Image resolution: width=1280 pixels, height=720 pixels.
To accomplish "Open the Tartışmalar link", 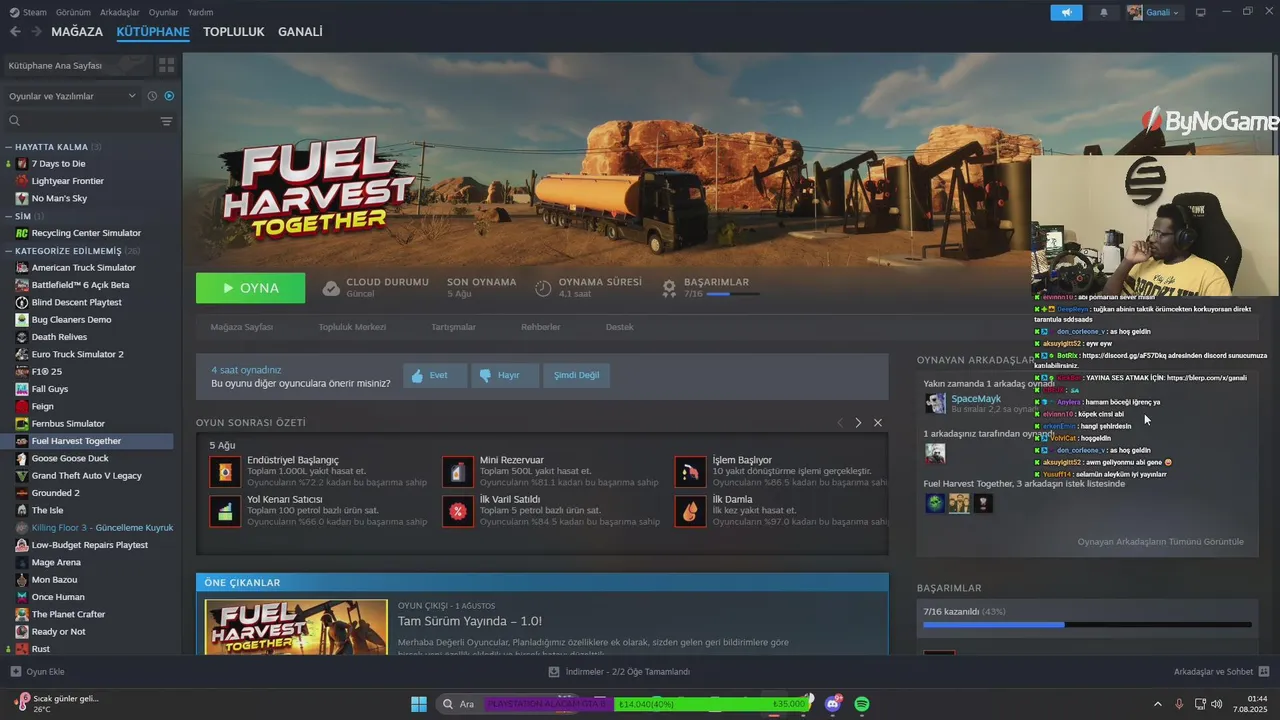I will [453, 327].
